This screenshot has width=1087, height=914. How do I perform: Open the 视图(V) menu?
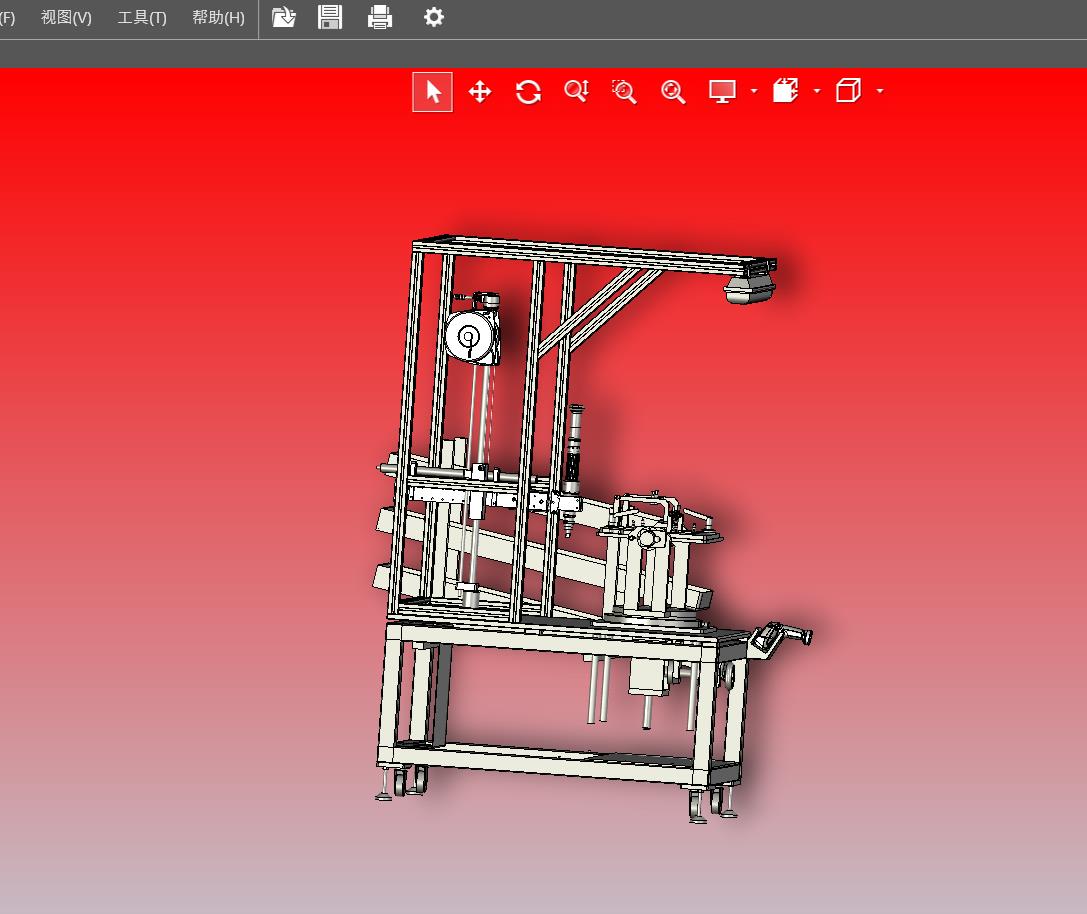[66, 17]
